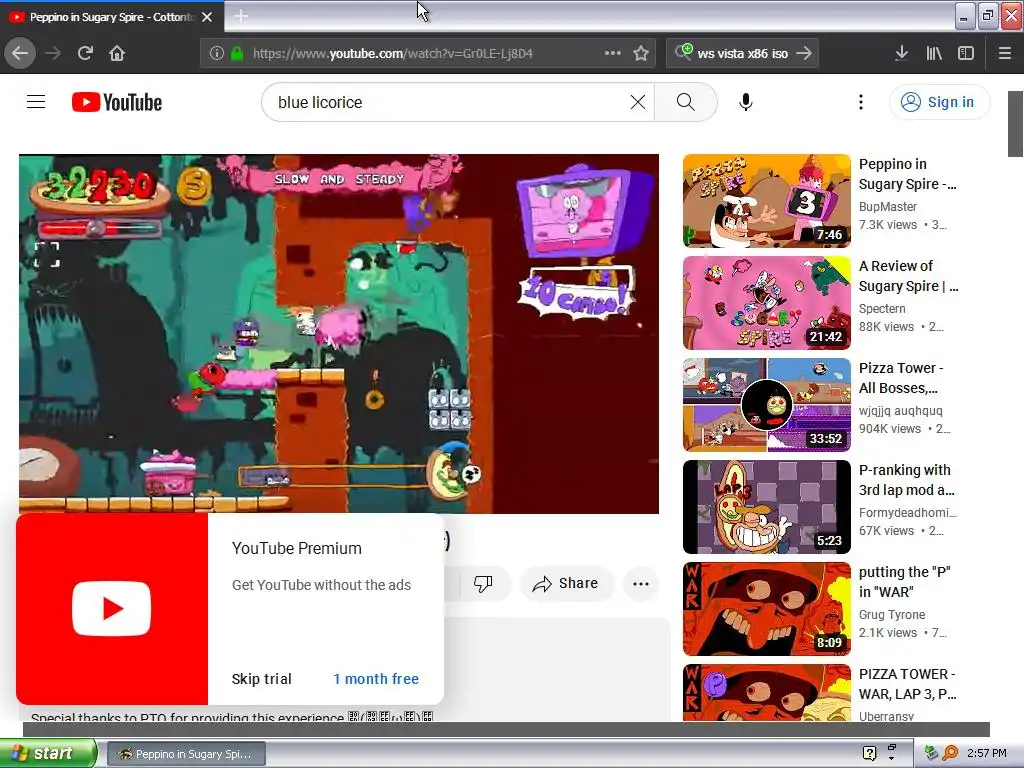This screenshot has width=1024, height=768.
Task: Select Peppino in Sugary Spi taskbar button
Action: [x=186, y=754]
